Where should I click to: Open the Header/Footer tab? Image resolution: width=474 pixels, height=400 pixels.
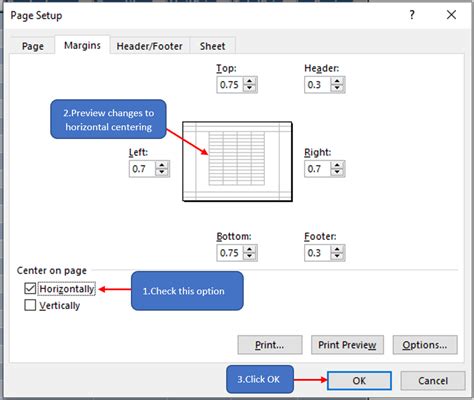150,46
